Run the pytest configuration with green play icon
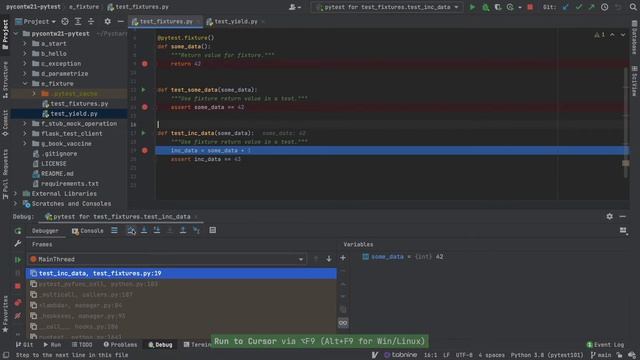Viewport: 640px width, 360px height. (x=472, y=7)
